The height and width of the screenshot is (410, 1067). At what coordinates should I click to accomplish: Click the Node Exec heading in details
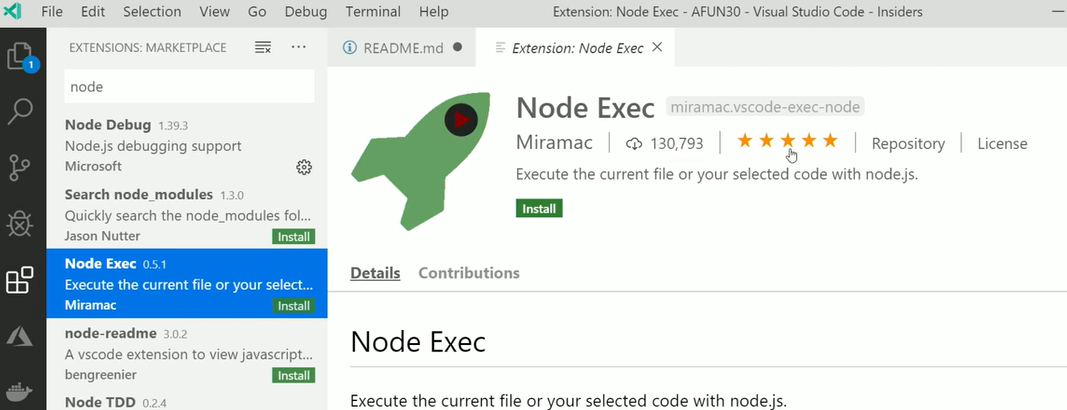coord(418,341)
